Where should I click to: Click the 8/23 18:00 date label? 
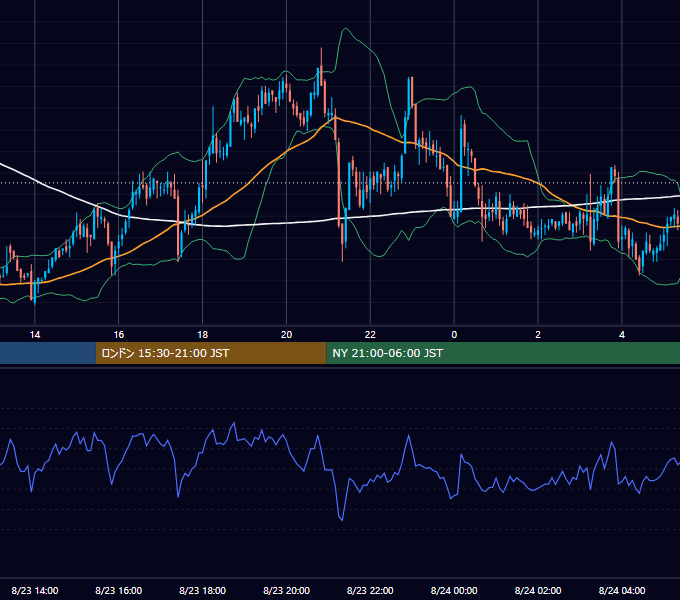pos(203,590)
